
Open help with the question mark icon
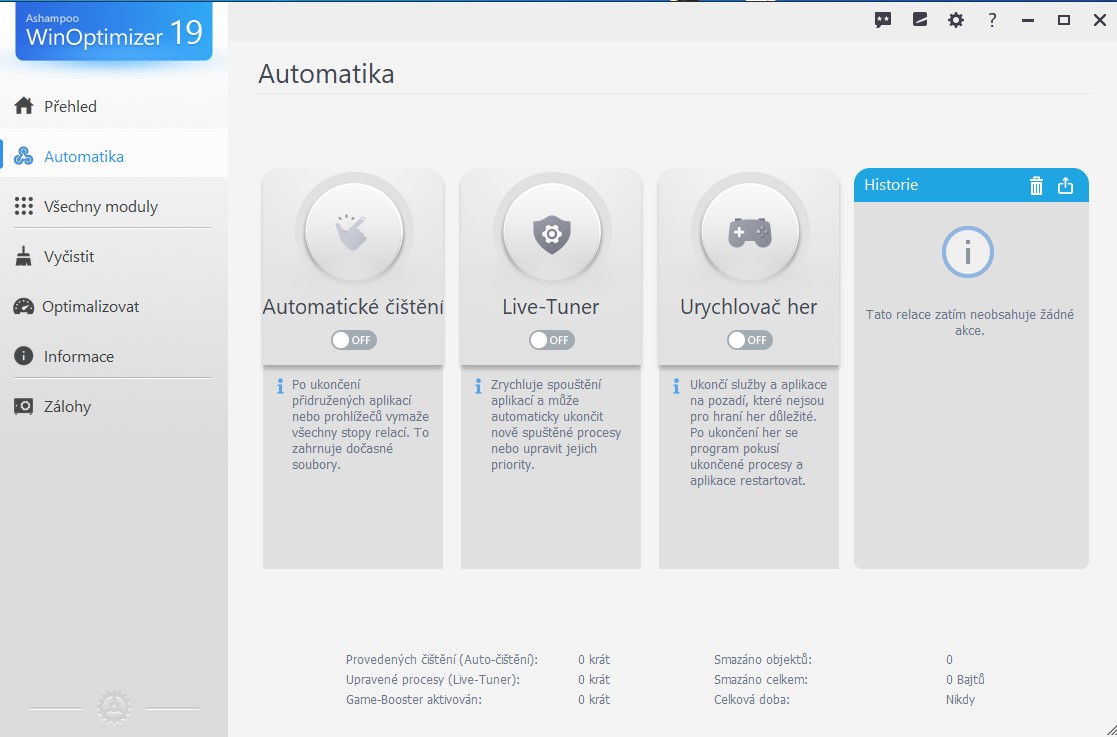pyautogui.click(x=992, y=20)
